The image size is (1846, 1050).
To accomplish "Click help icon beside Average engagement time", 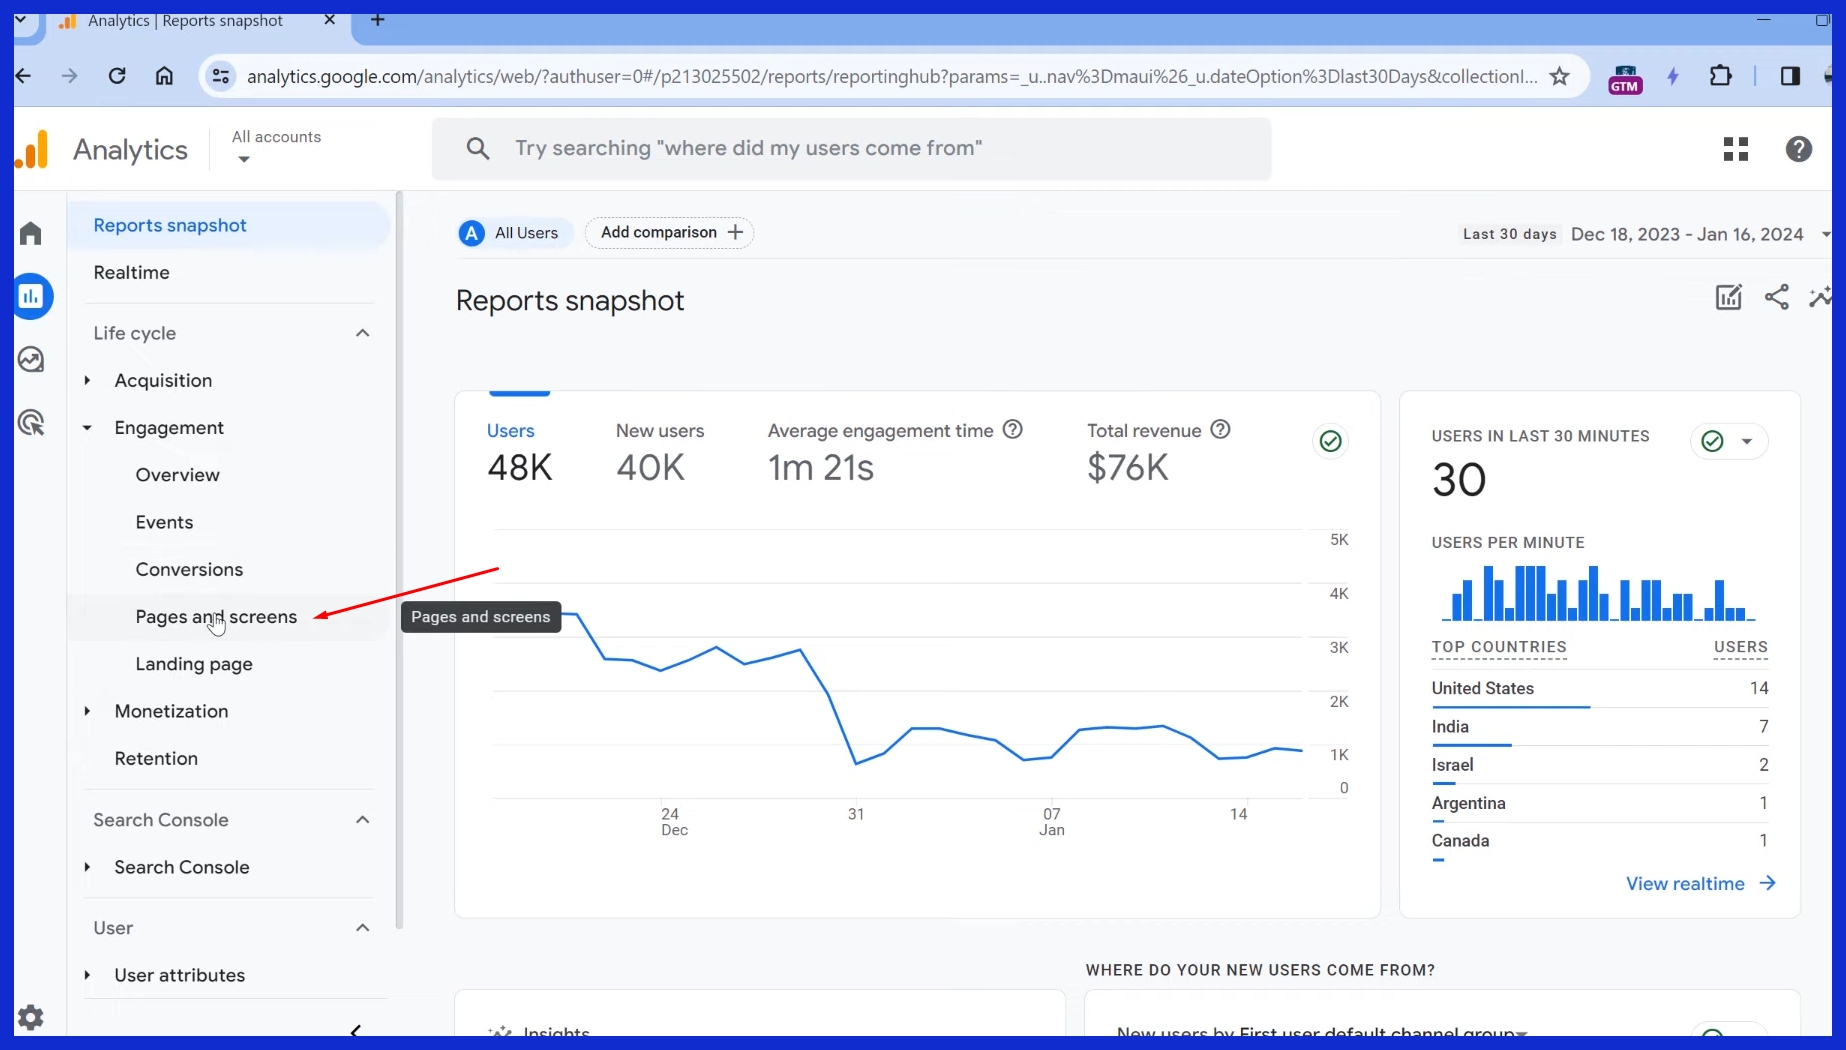I will click(x=1013, y=429).
